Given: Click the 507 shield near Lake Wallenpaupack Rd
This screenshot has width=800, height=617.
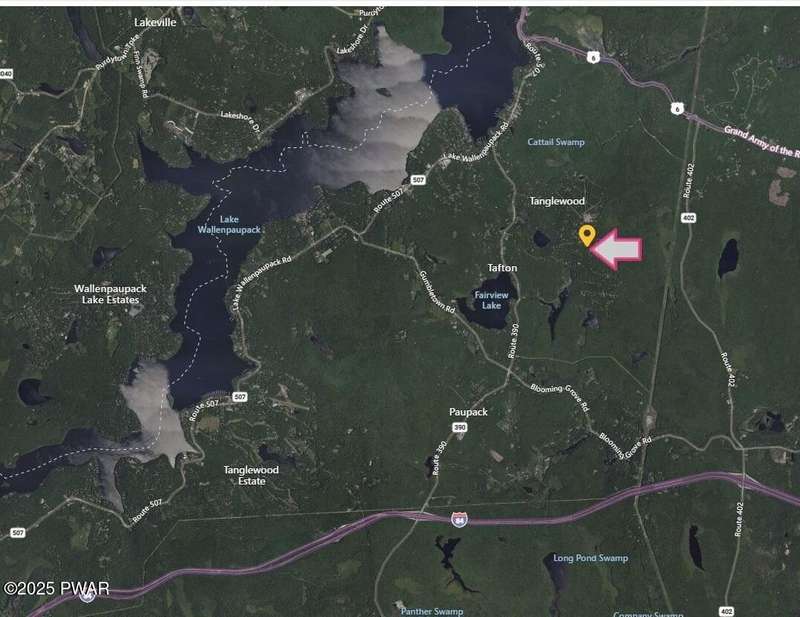Looking at the screenshot, I should coord(418,180).
